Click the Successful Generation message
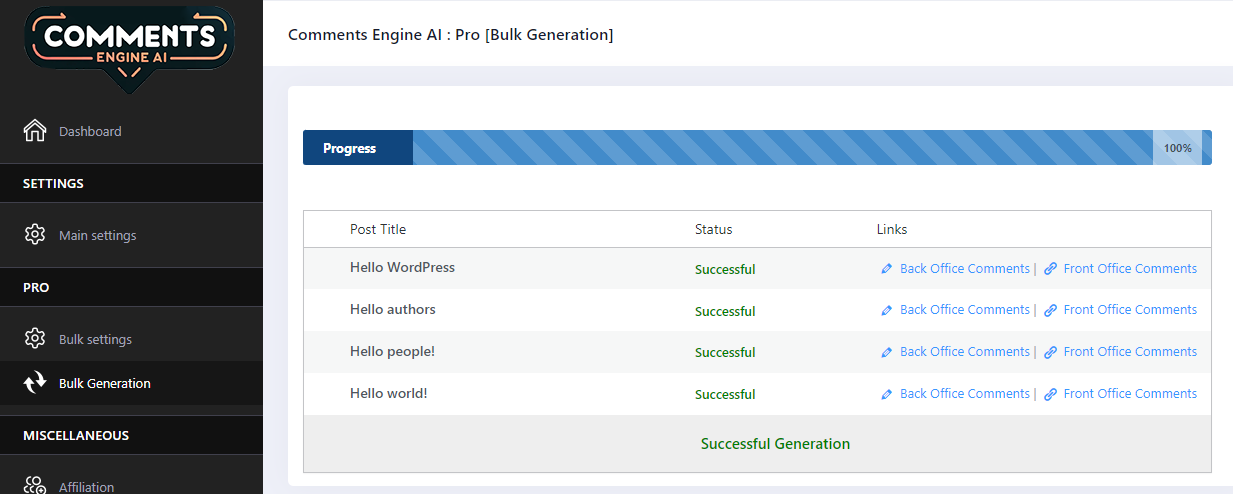Screen dimensions: 1233x494 click(x=775, y=443)
